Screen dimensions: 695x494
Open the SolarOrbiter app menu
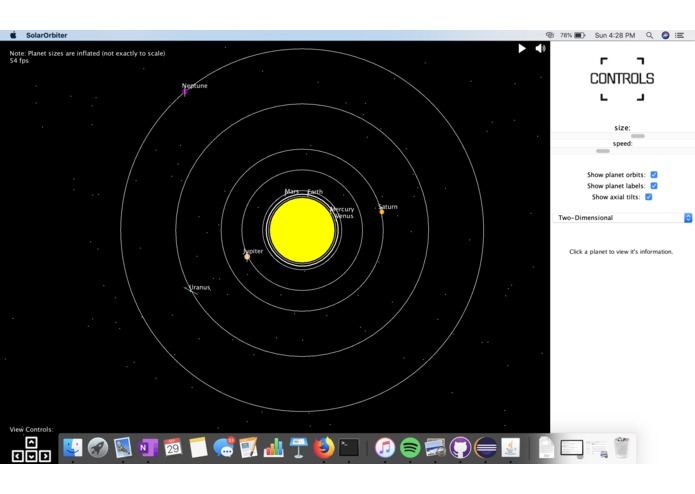[x=47, y=35]
